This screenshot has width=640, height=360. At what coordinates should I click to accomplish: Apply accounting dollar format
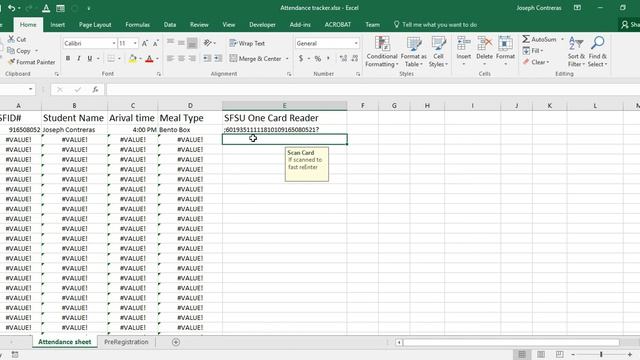pyautogui.click(x=301, y=59)
